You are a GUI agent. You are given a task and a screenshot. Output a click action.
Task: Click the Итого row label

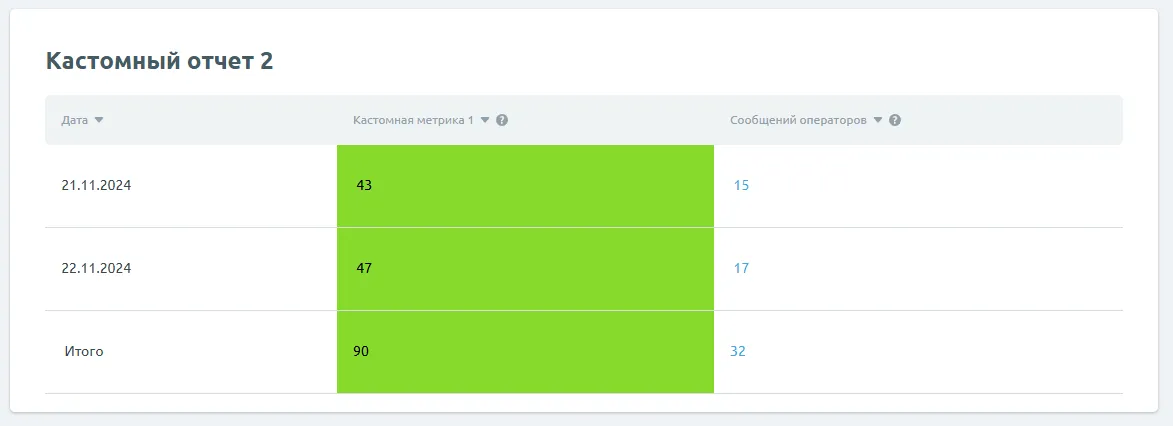point(84,351)
